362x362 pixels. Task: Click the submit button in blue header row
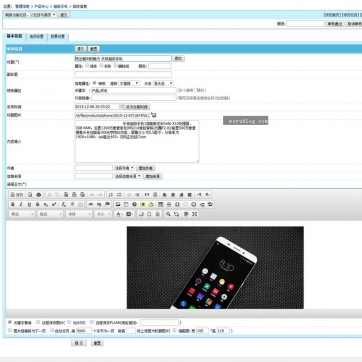tap(80, 49)
